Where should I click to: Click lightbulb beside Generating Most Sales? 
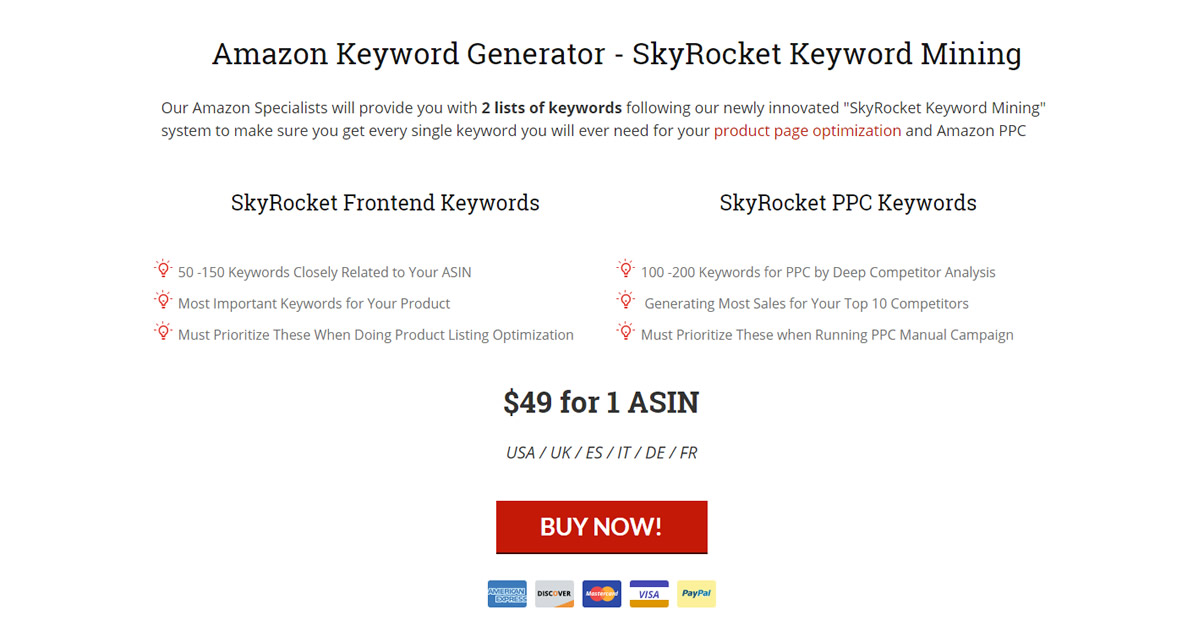(x=626, y=300)
